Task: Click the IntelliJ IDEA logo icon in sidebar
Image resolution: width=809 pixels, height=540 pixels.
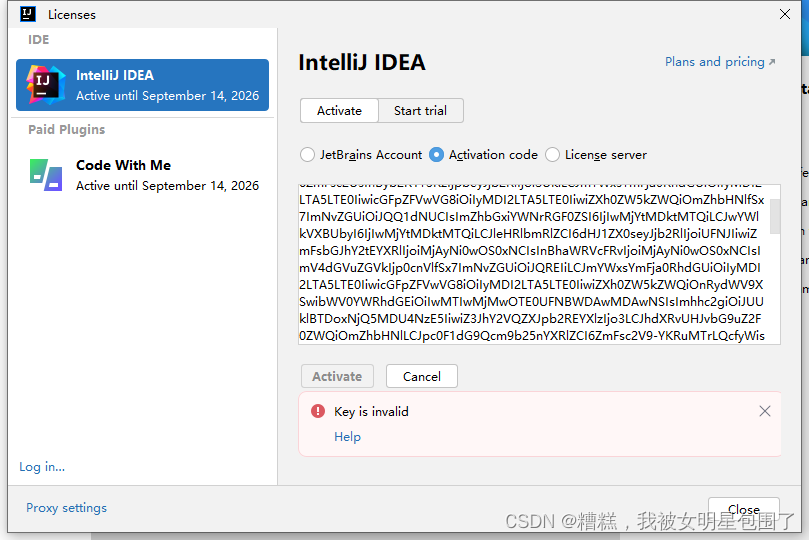Action: (x=46, y=85)
